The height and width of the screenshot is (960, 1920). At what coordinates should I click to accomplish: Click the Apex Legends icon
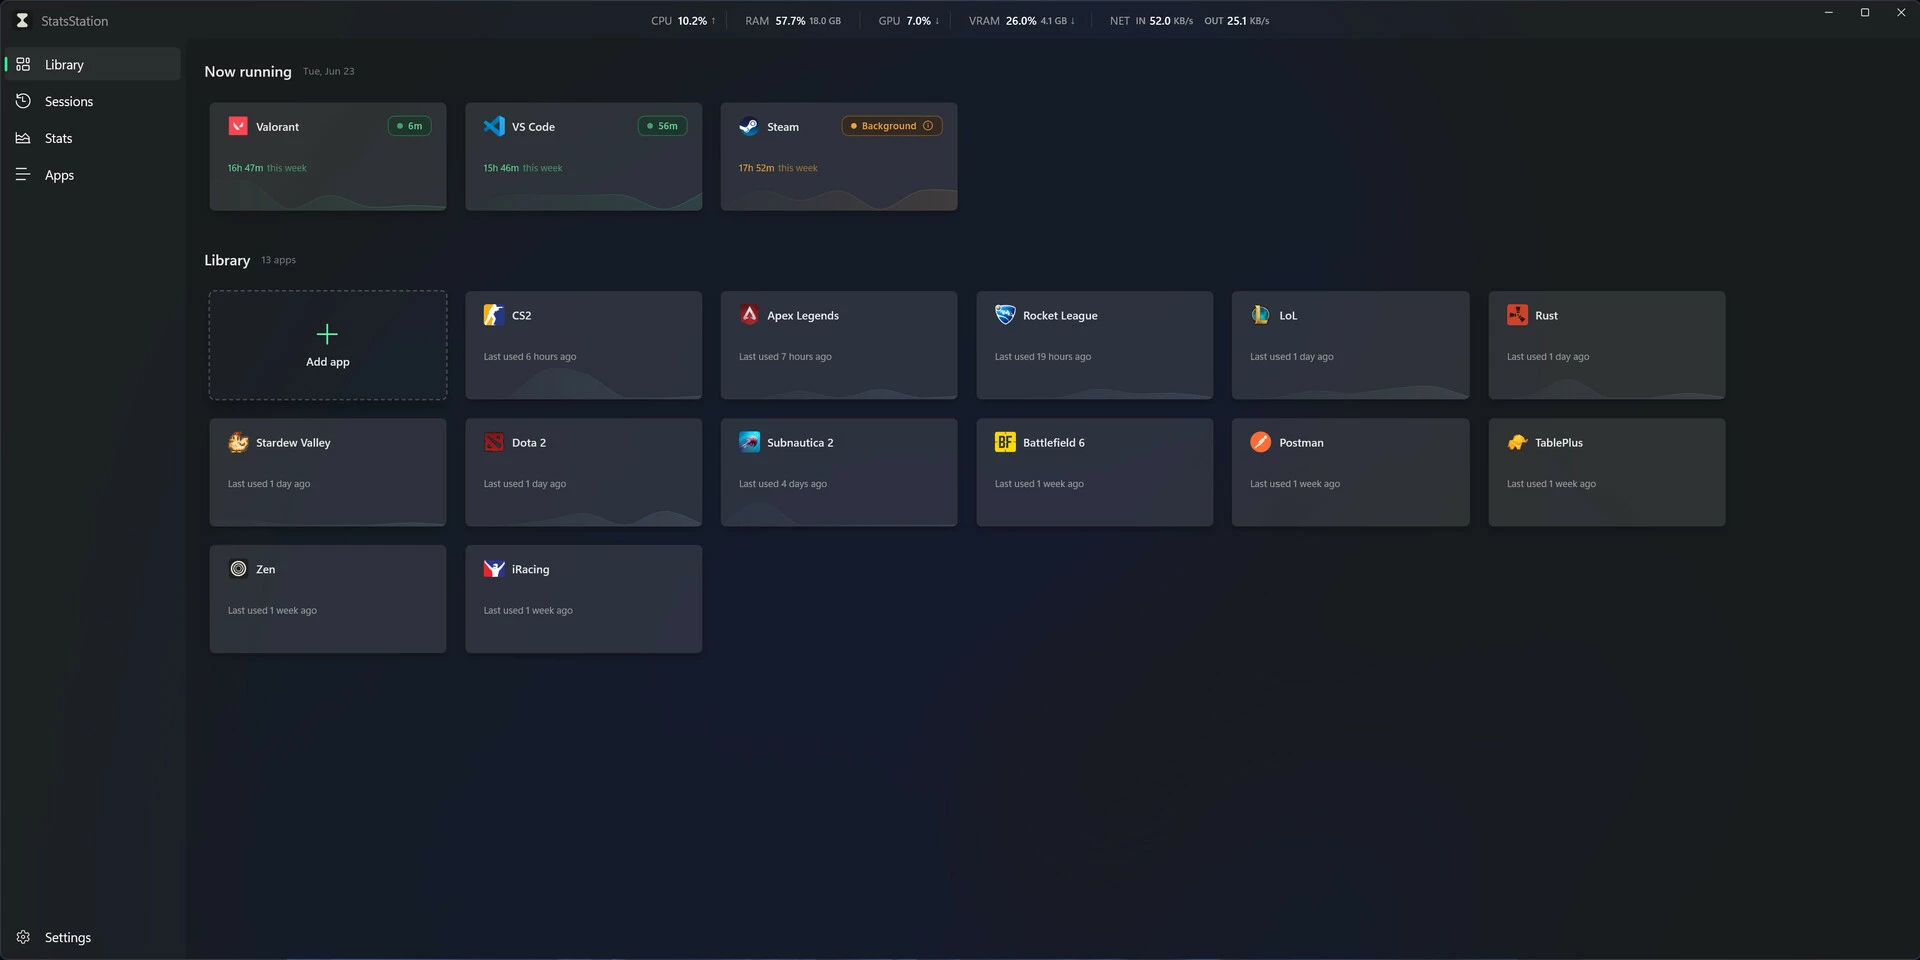coord(749,315)
